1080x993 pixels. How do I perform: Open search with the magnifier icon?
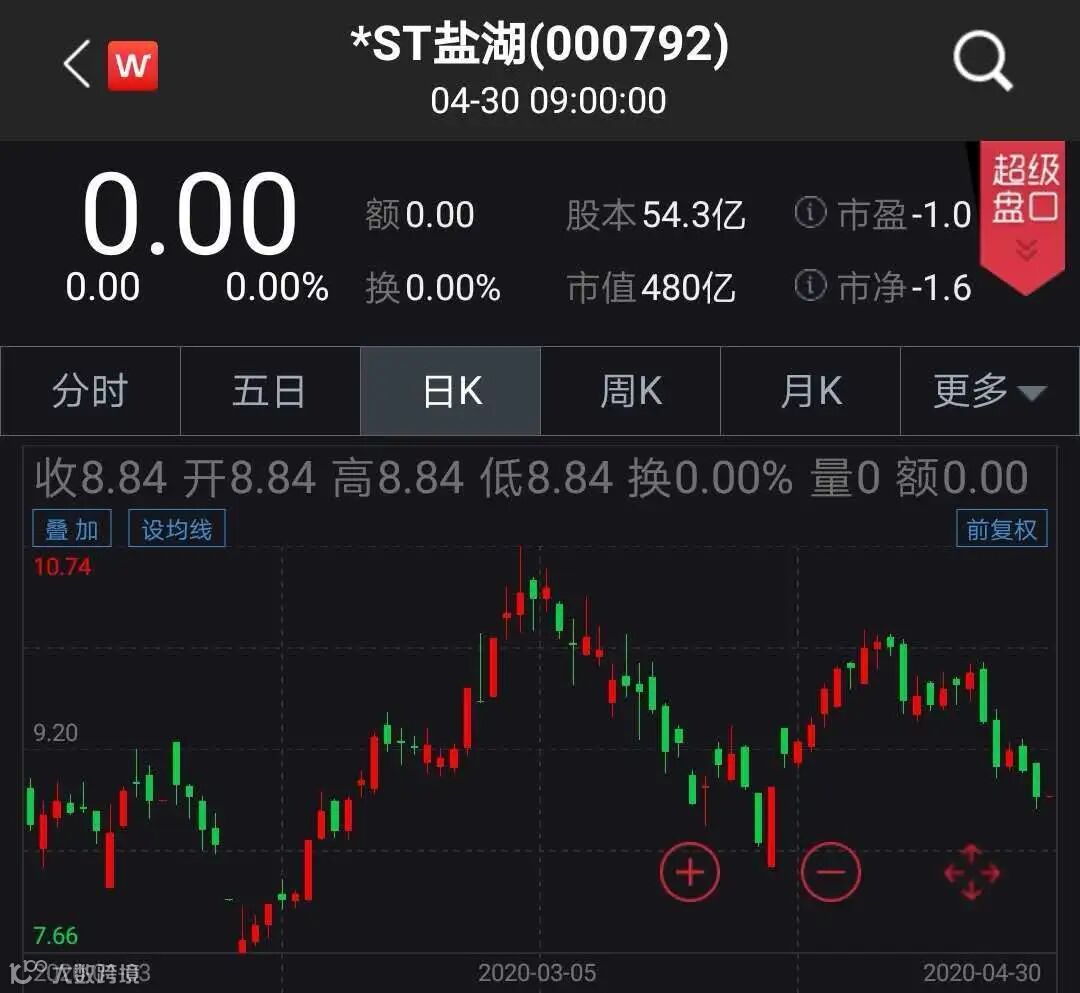coord(982,61)
